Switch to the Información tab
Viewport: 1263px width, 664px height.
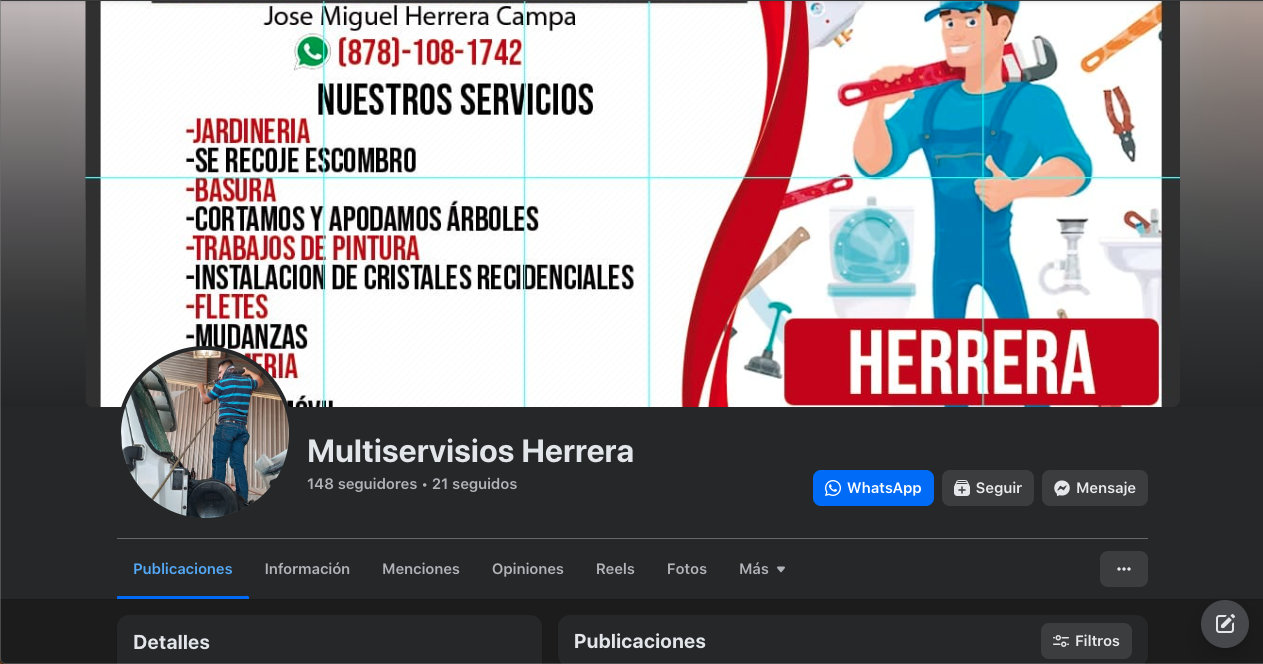[307, 568]
